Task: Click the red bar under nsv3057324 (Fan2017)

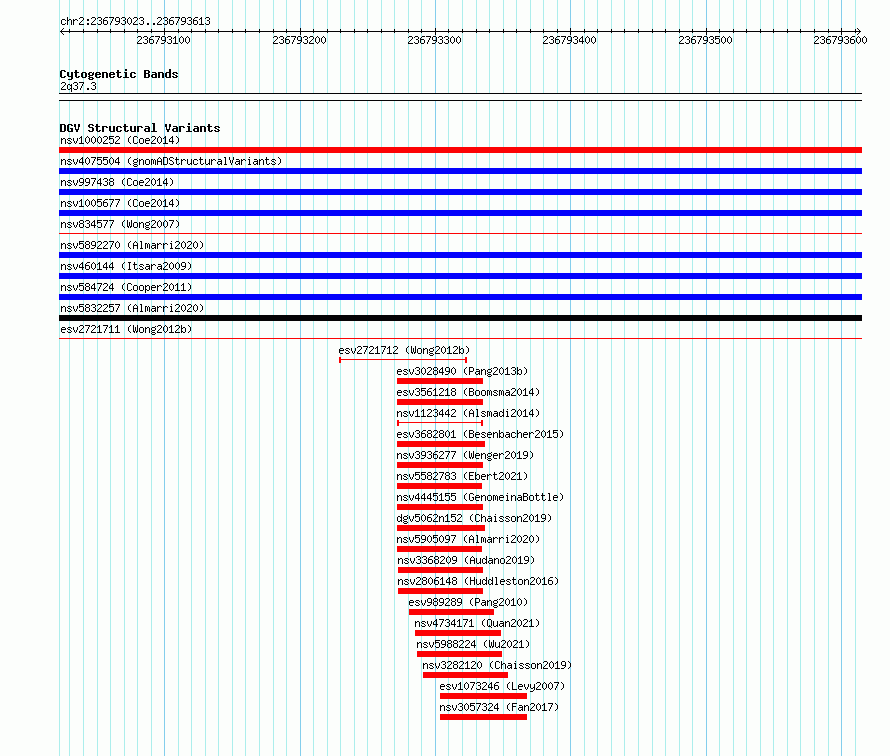Action: click(x=484, y=717)
